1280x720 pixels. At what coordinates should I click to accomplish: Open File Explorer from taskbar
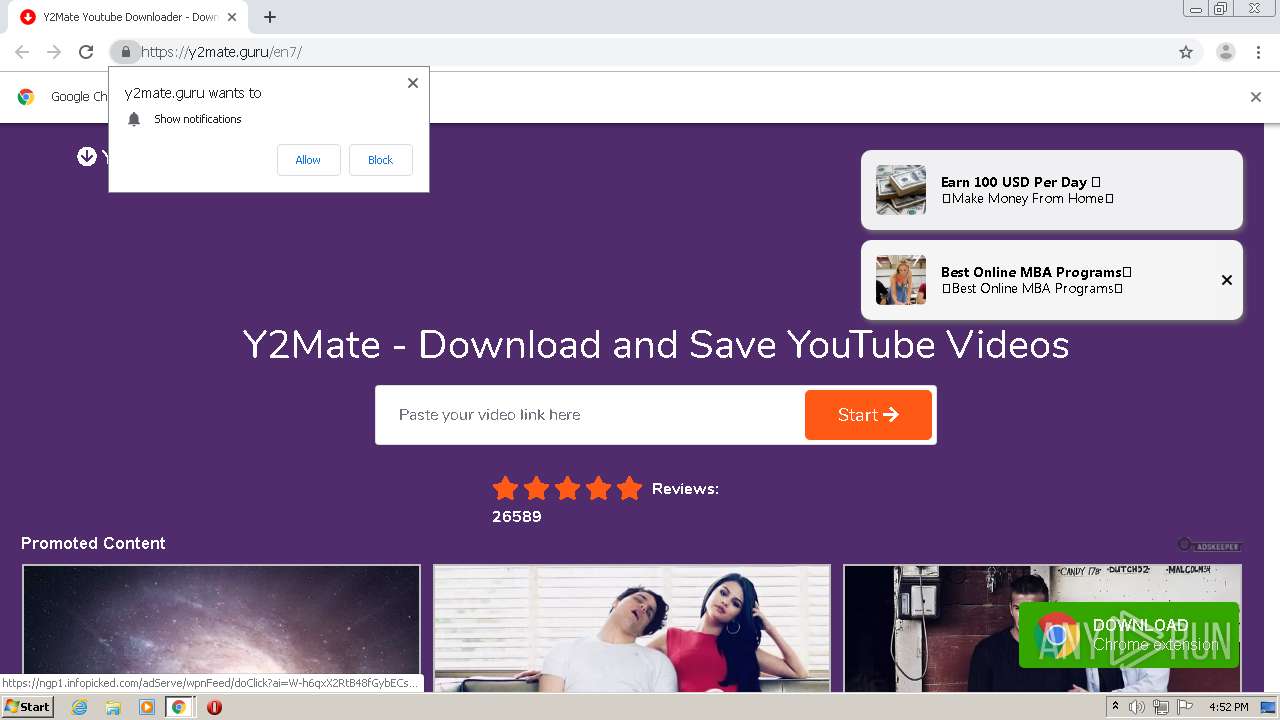pos(113,707)
